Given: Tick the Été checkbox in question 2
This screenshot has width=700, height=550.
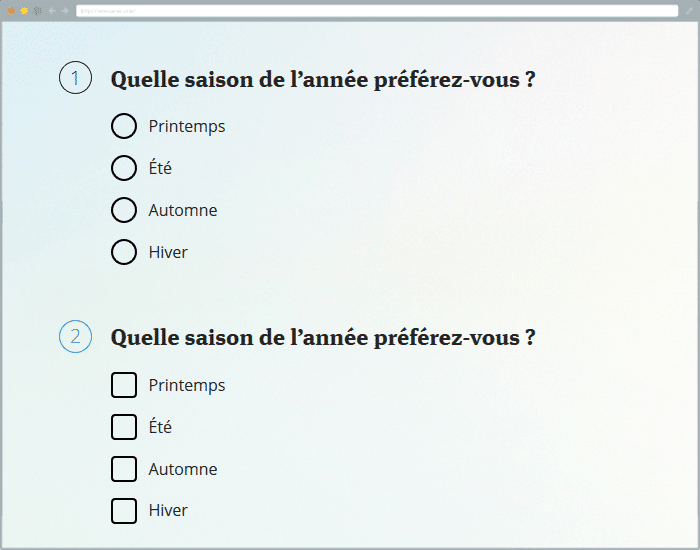Looking at the screenshot, I should (x=124, y=427).
